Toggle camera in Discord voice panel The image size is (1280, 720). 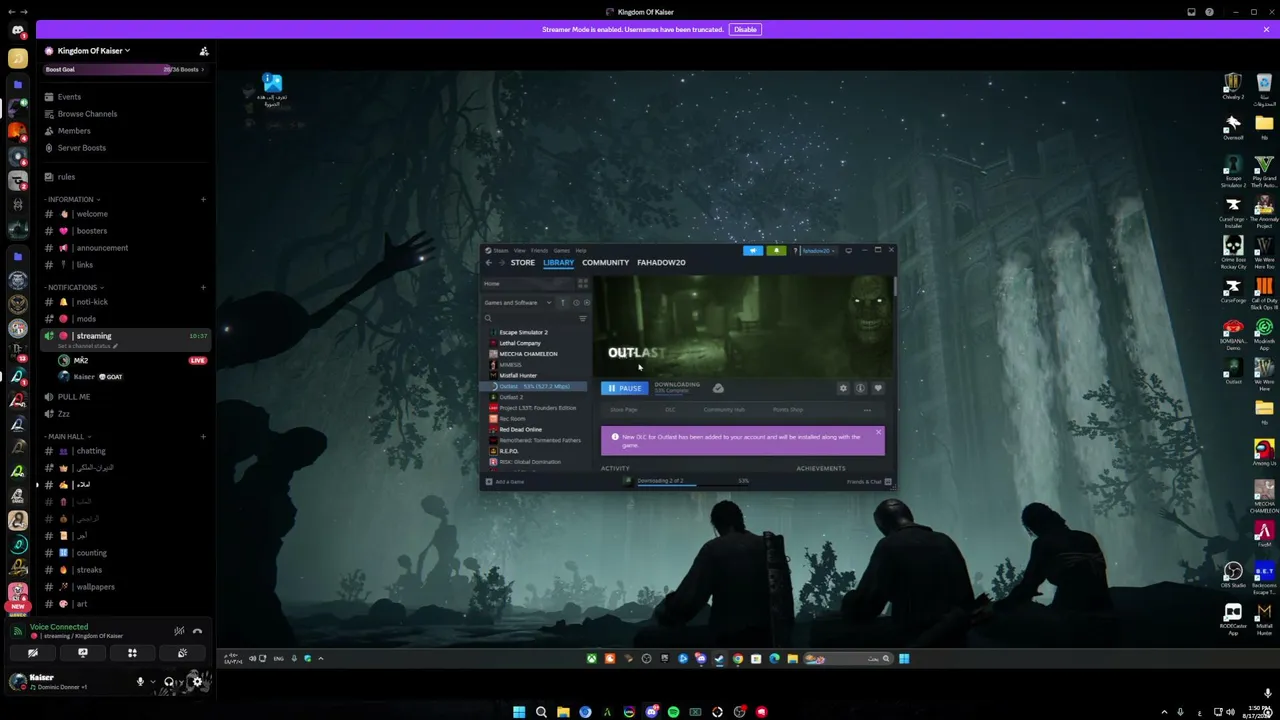(33, 653)
